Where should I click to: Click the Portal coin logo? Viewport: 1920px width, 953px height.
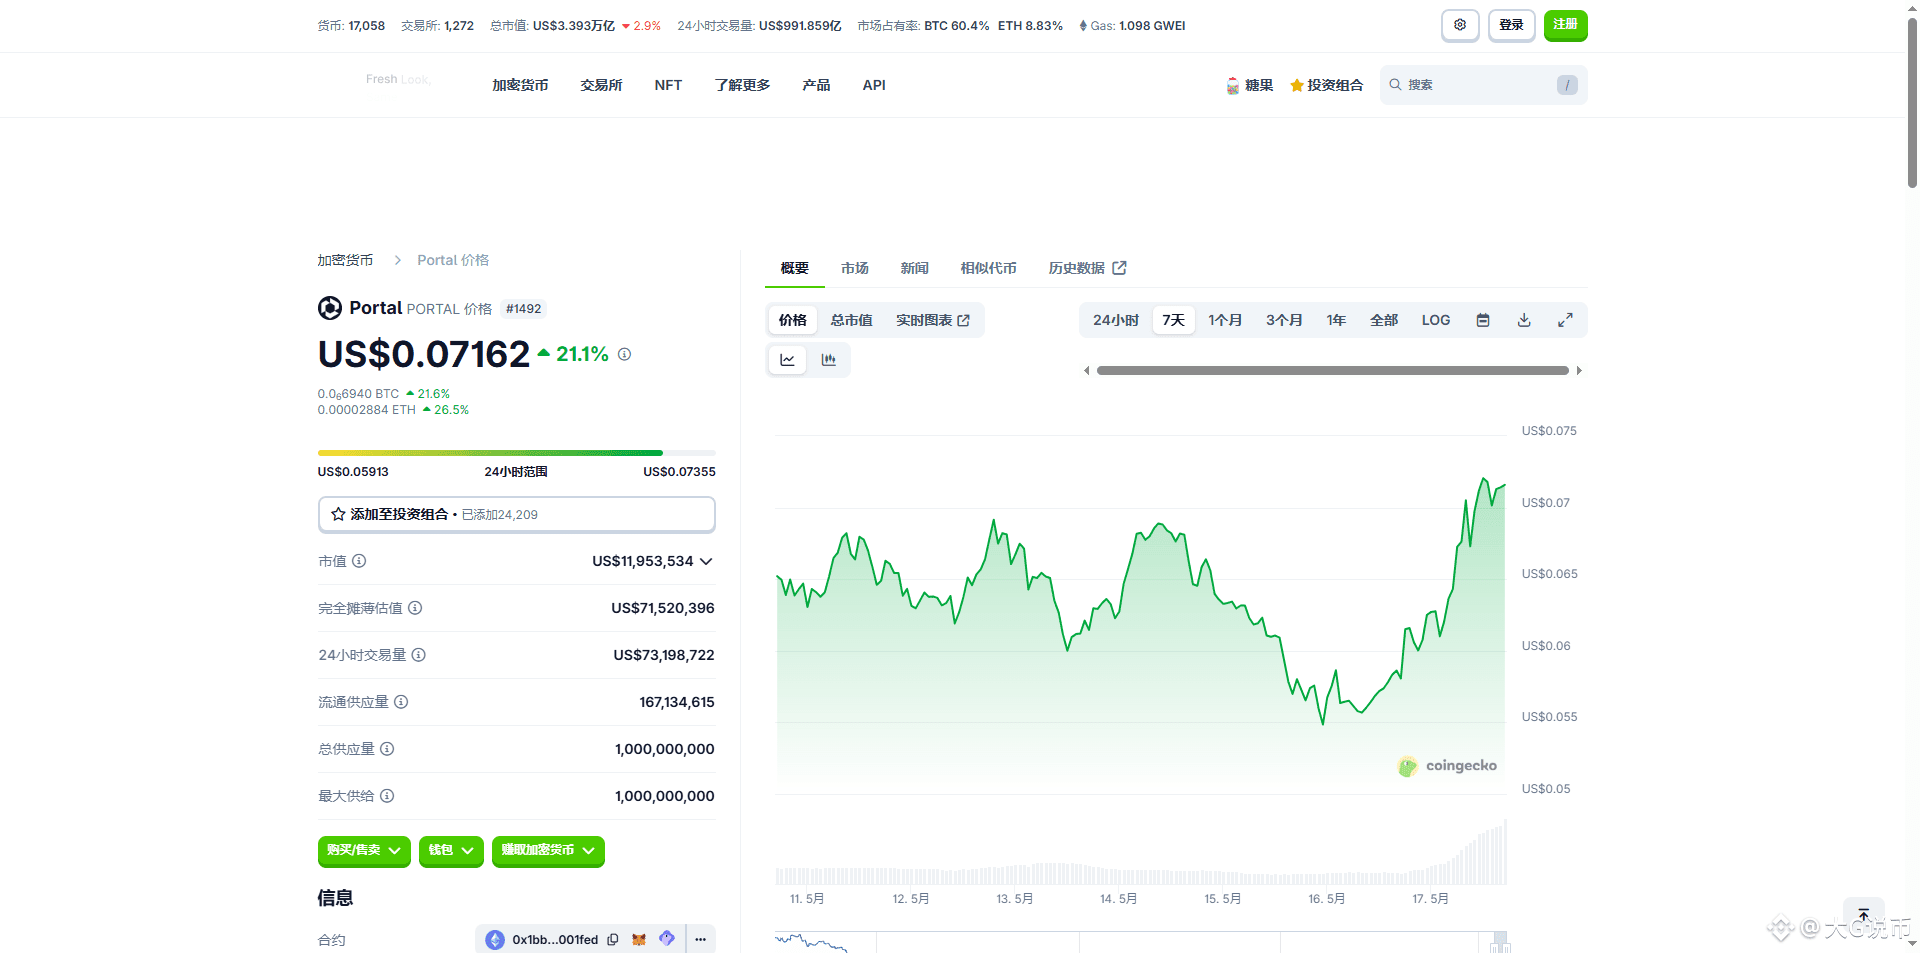[330, 308]
